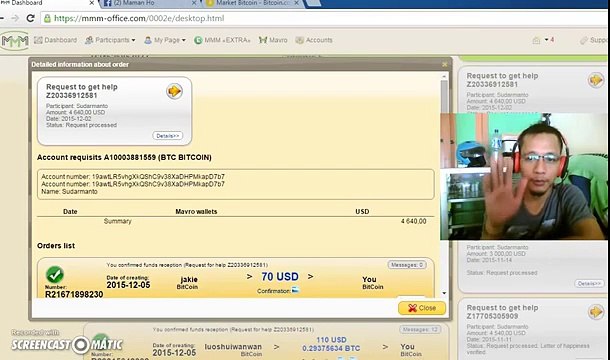
Task: Click the Support link in header
Action: (x=594, y=40)
